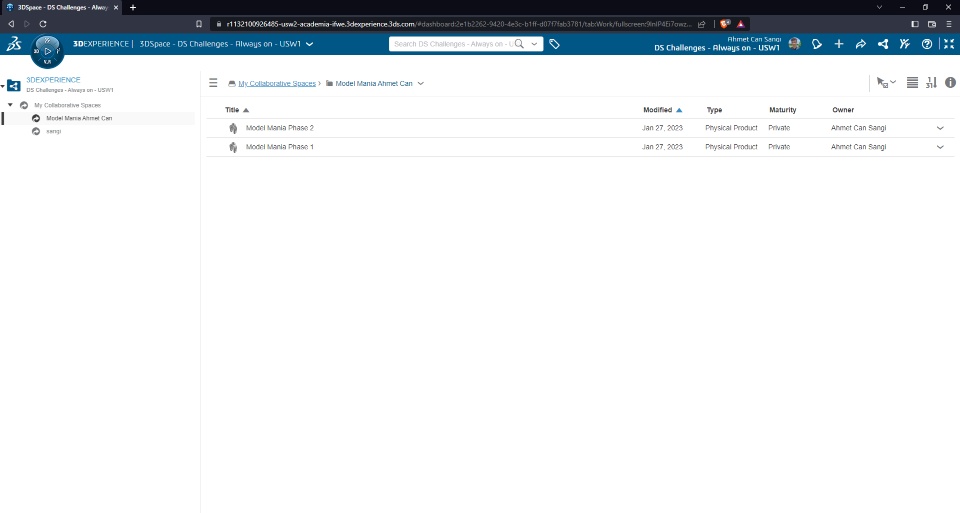The image size is (960, 513).
Task: Click the Maturity column header
Action: (x=782, y=110)
